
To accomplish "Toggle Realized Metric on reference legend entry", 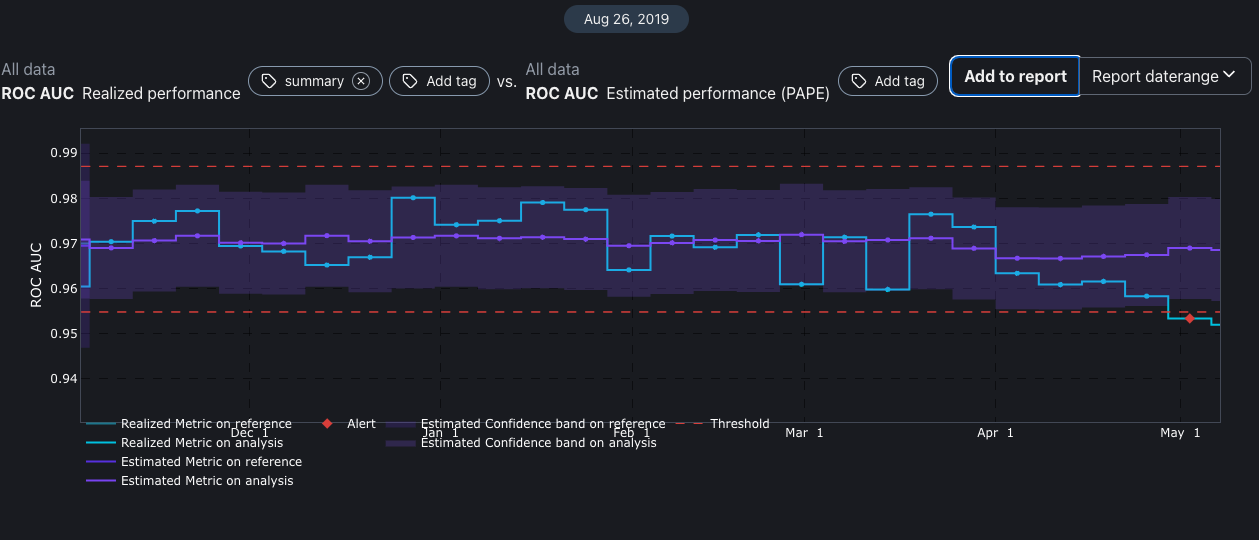I will click(206, 424).
